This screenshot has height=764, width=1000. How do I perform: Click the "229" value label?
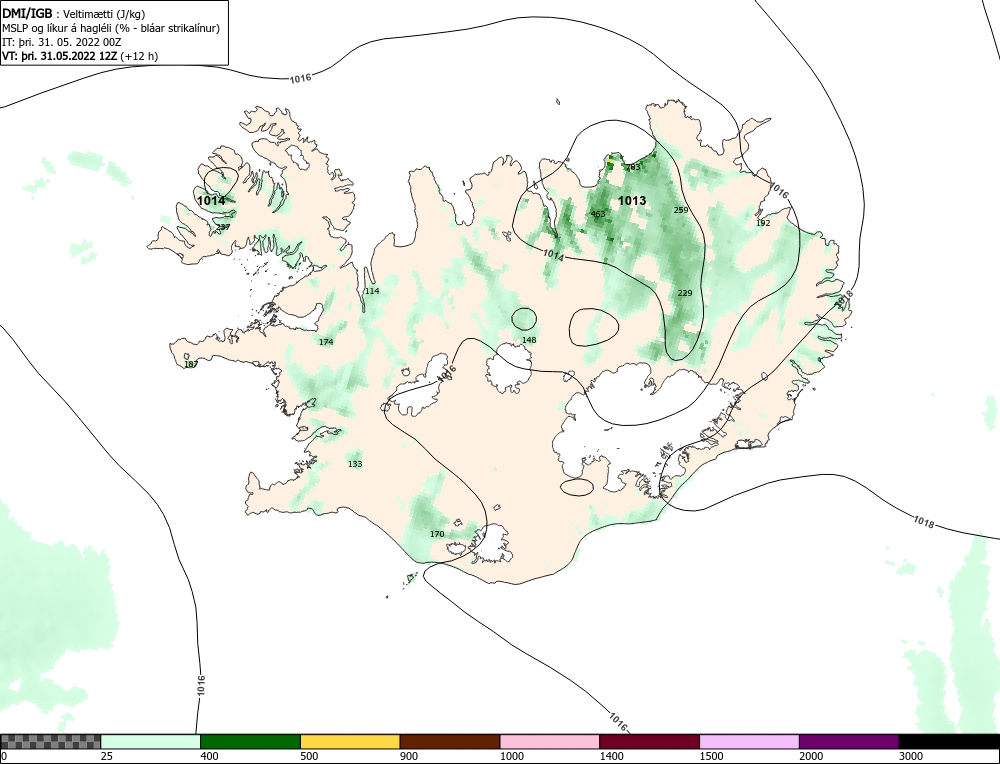tap(685, 293)
